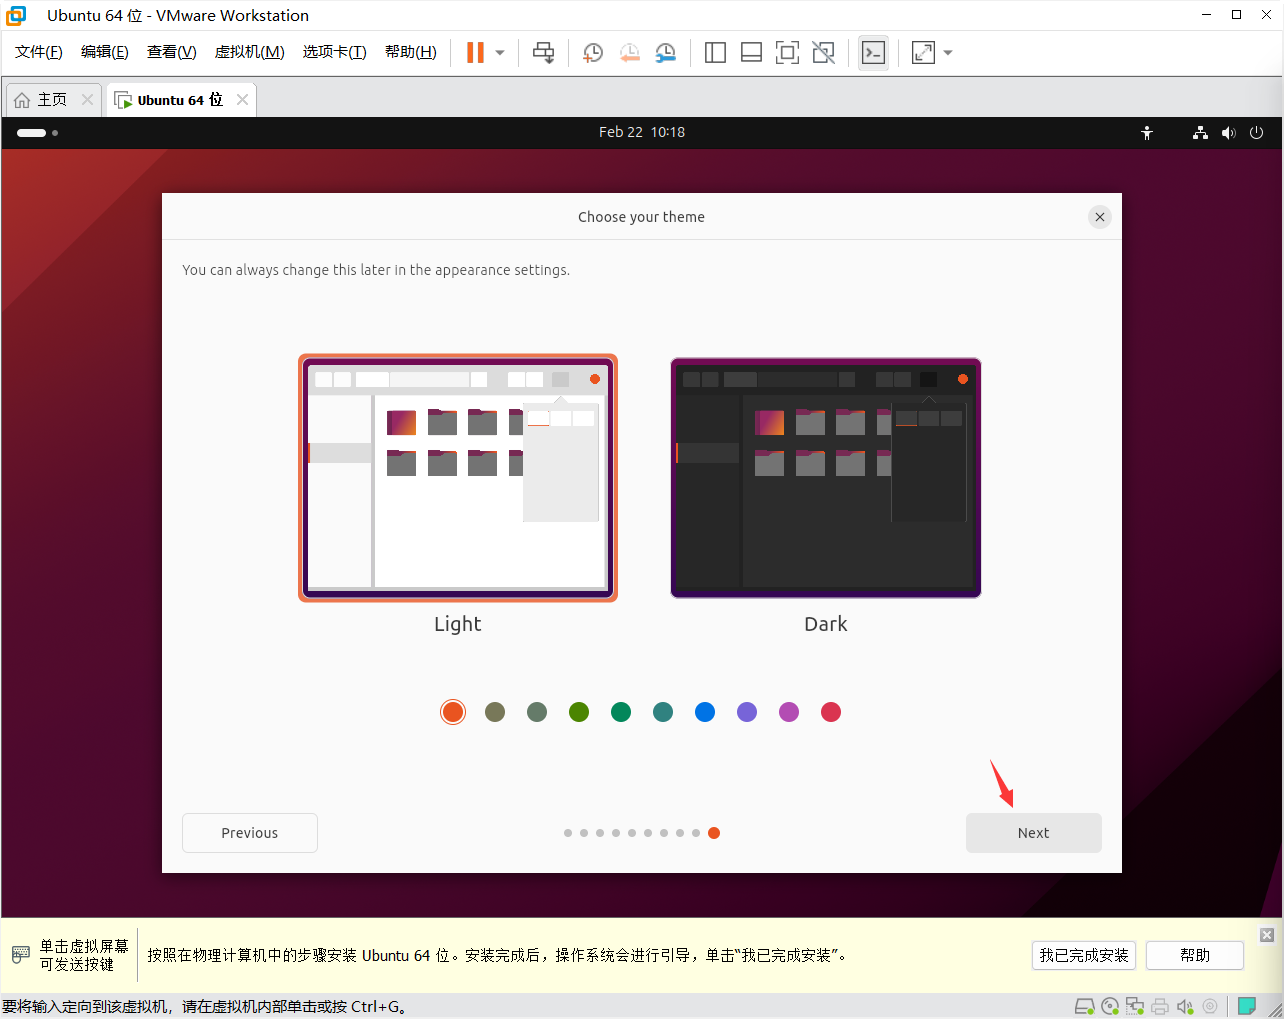Screen dimensions: 1284x1019
Task: Close the 主页 tab
Action: (87, 100)
